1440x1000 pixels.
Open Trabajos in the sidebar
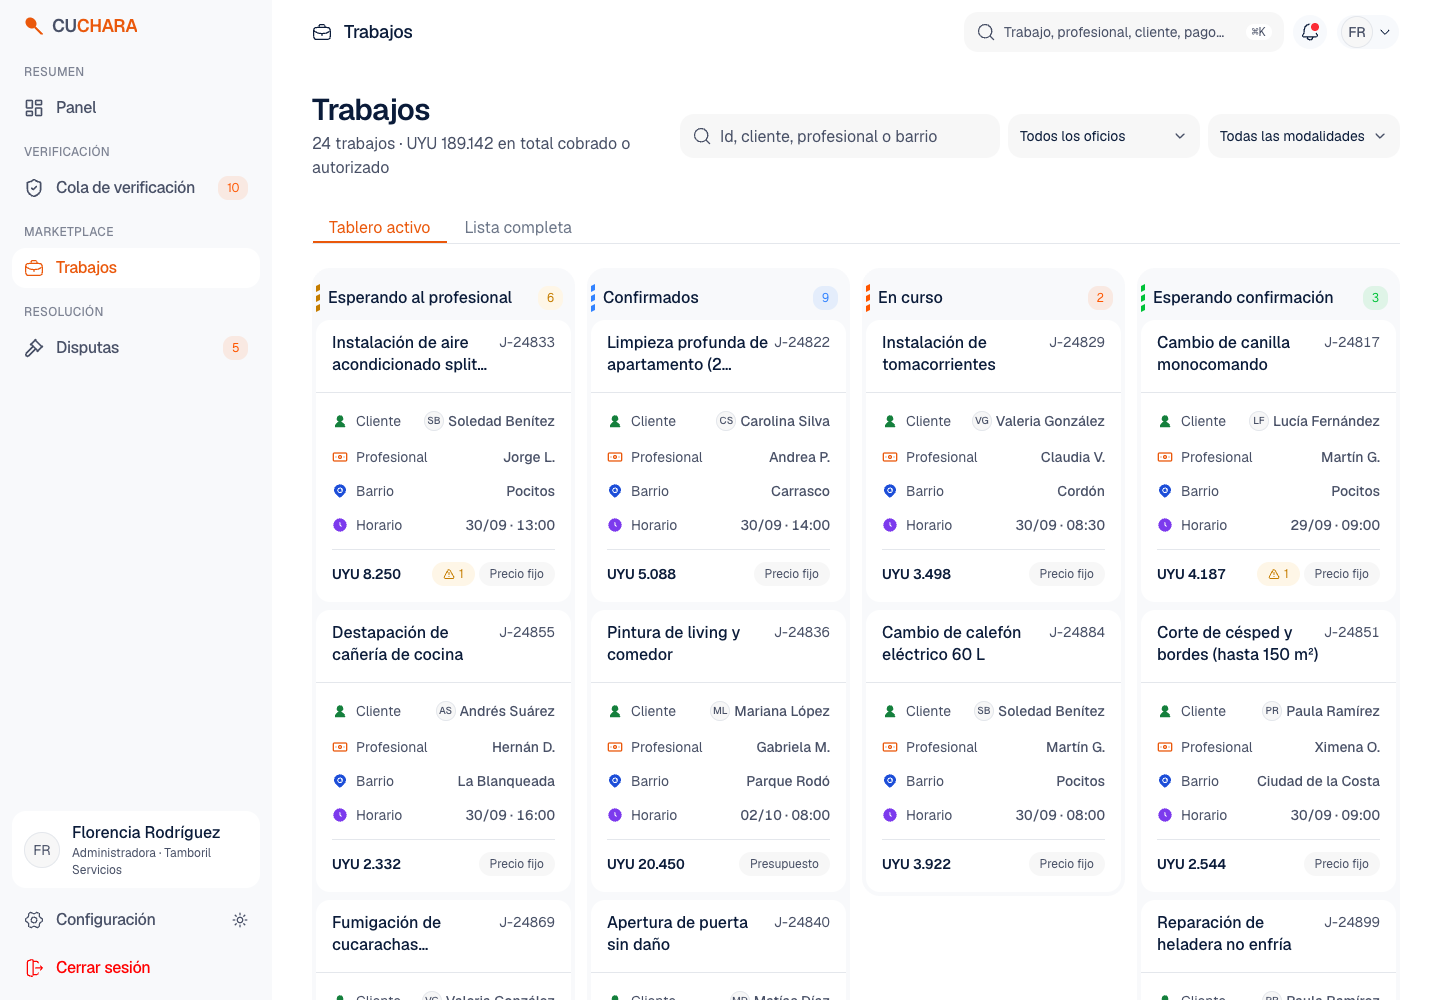point(136,268)
